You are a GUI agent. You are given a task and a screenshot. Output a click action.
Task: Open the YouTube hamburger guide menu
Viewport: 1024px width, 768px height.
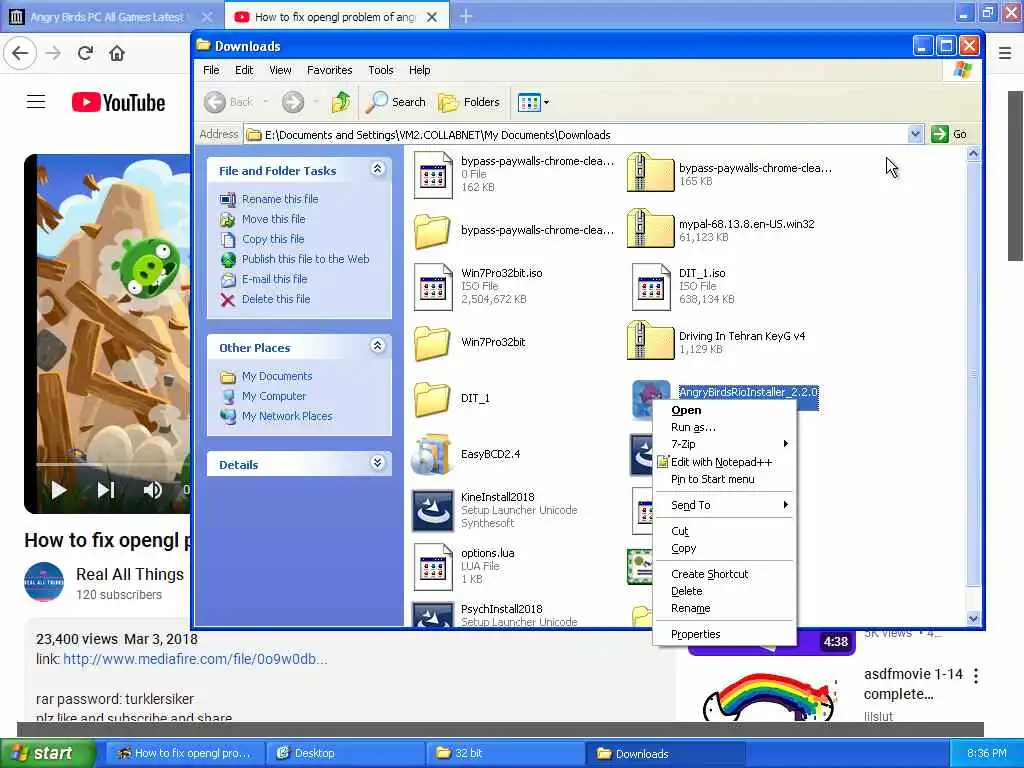36,102
